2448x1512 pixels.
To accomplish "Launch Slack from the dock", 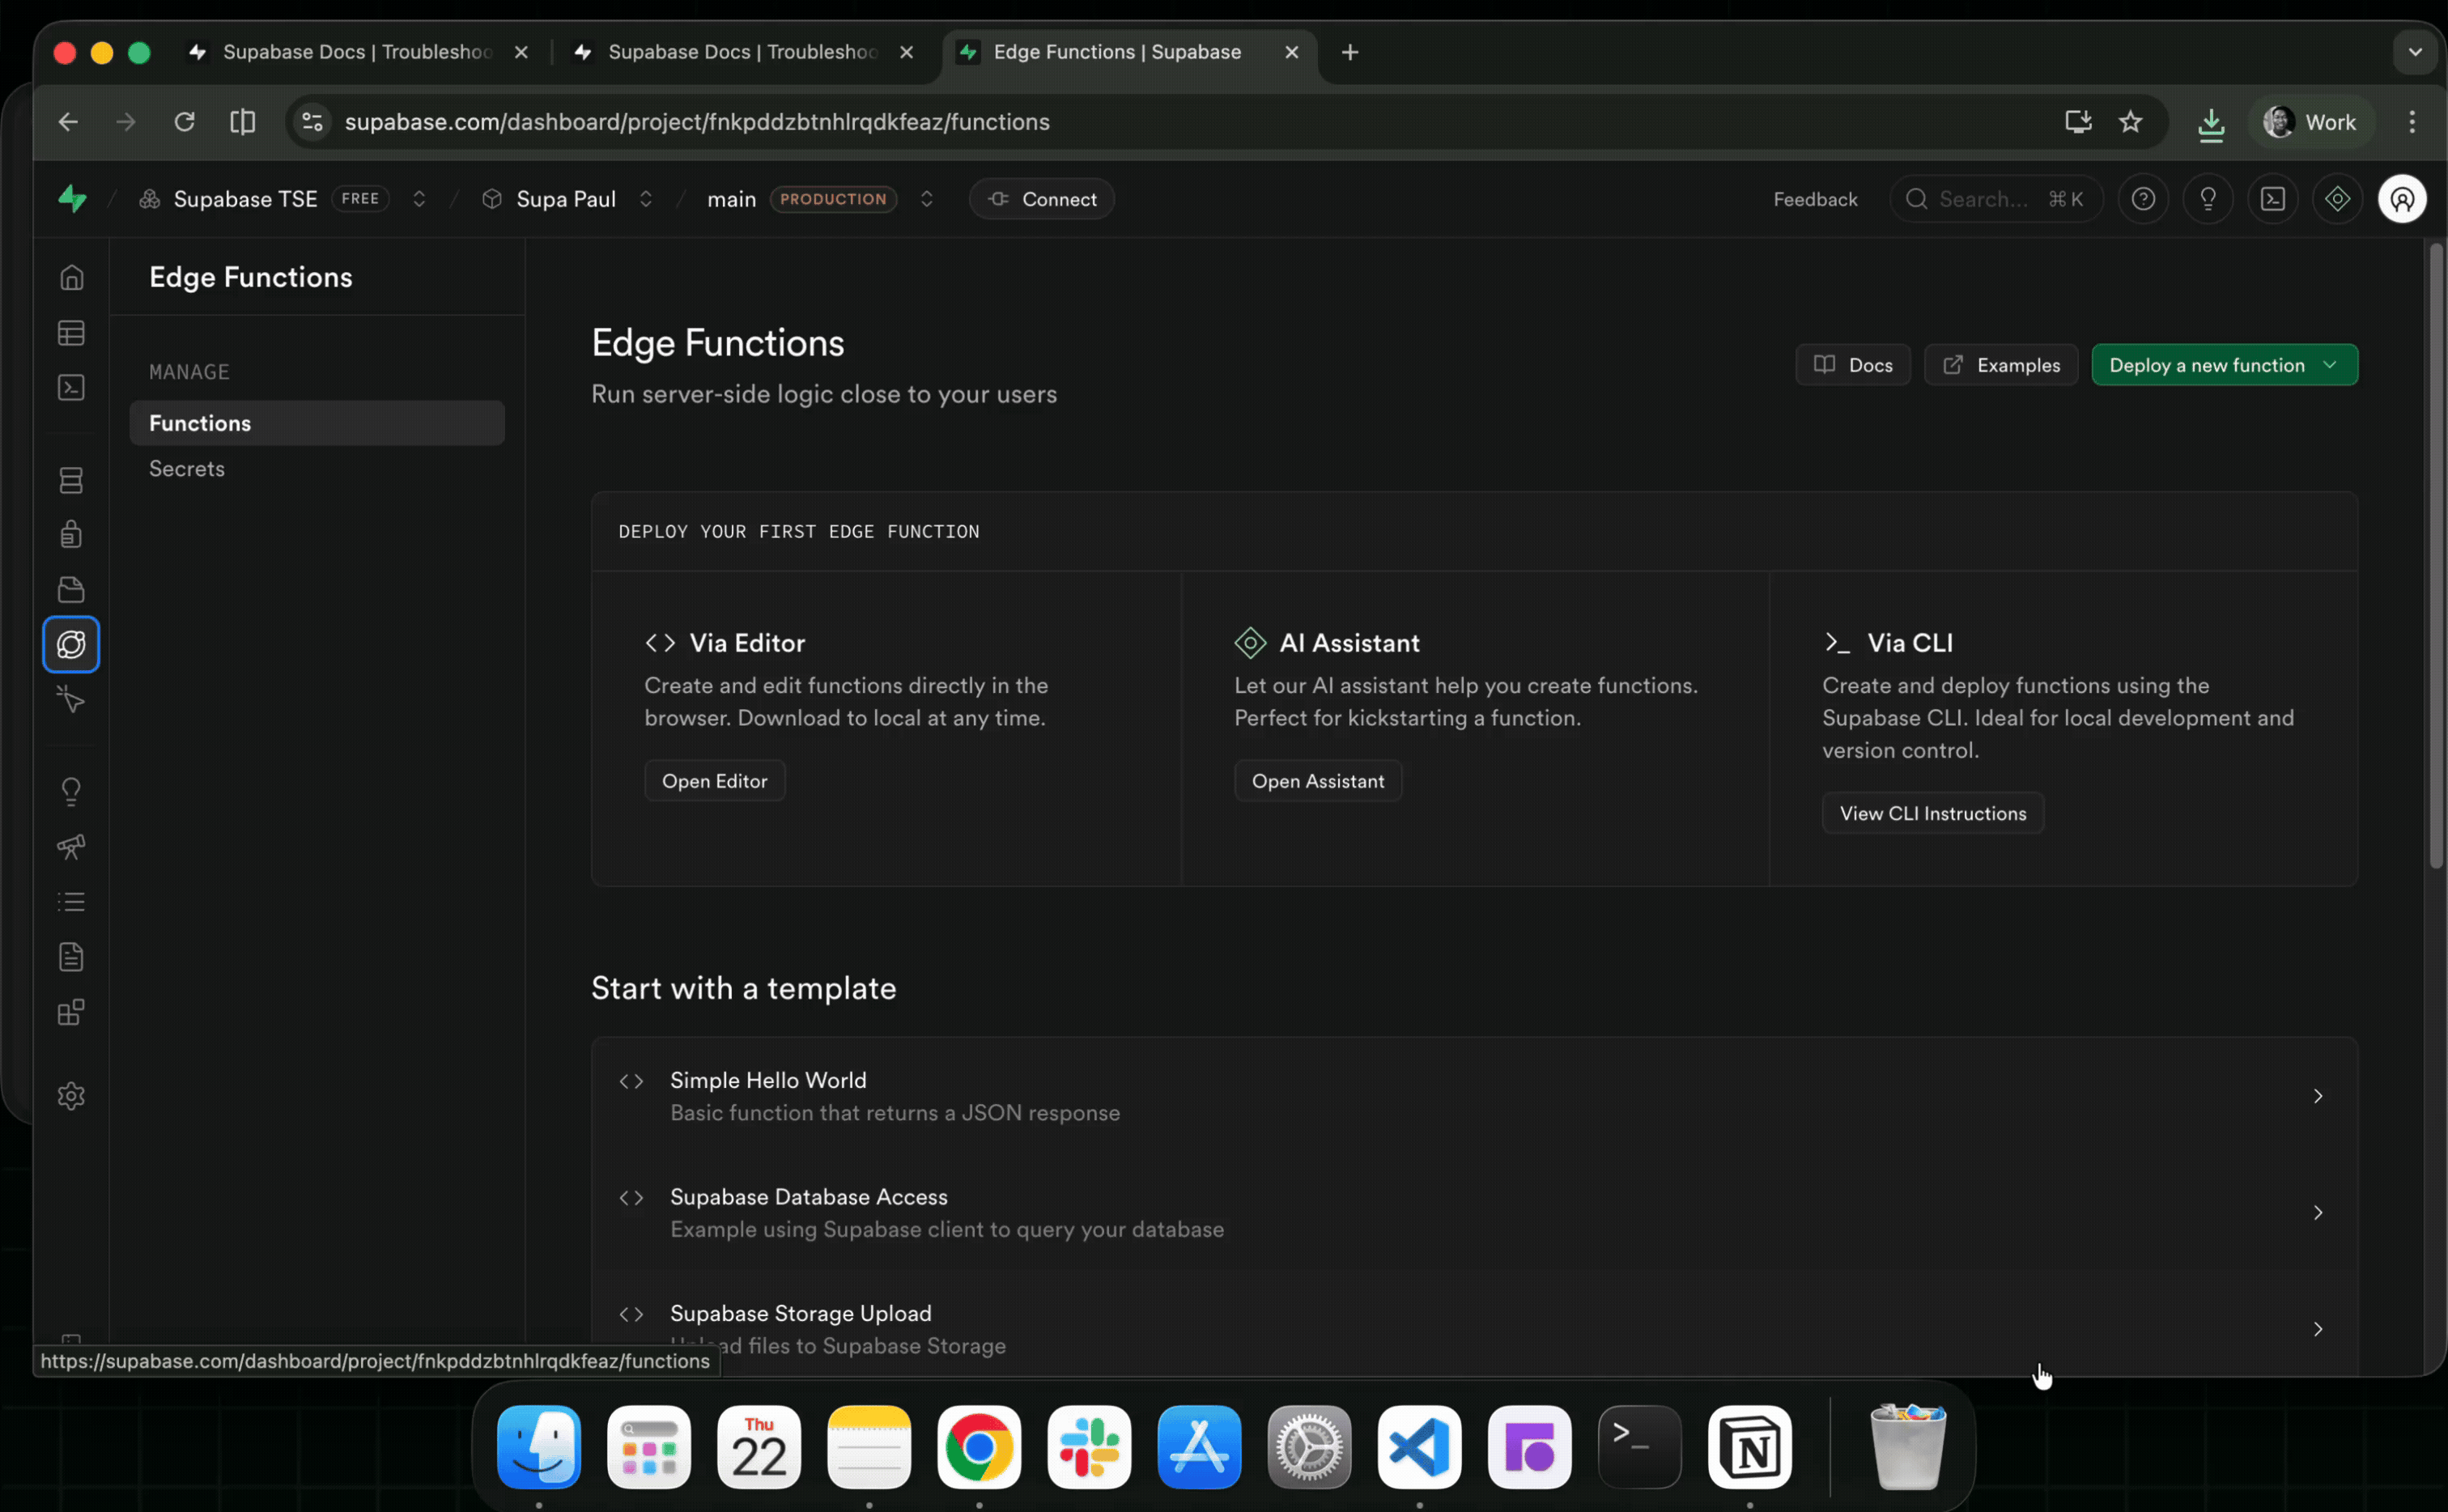I will (1089, 1447).
